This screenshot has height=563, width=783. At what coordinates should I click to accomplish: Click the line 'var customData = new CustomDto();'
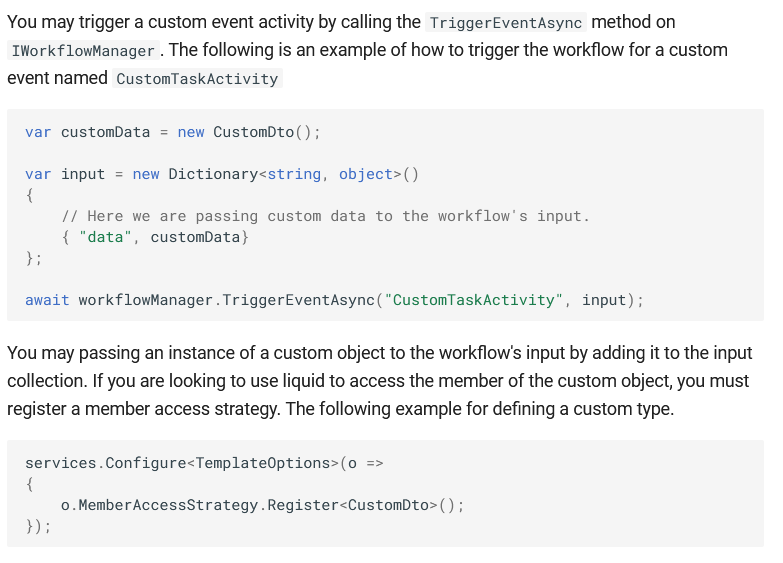pos(173,132)
